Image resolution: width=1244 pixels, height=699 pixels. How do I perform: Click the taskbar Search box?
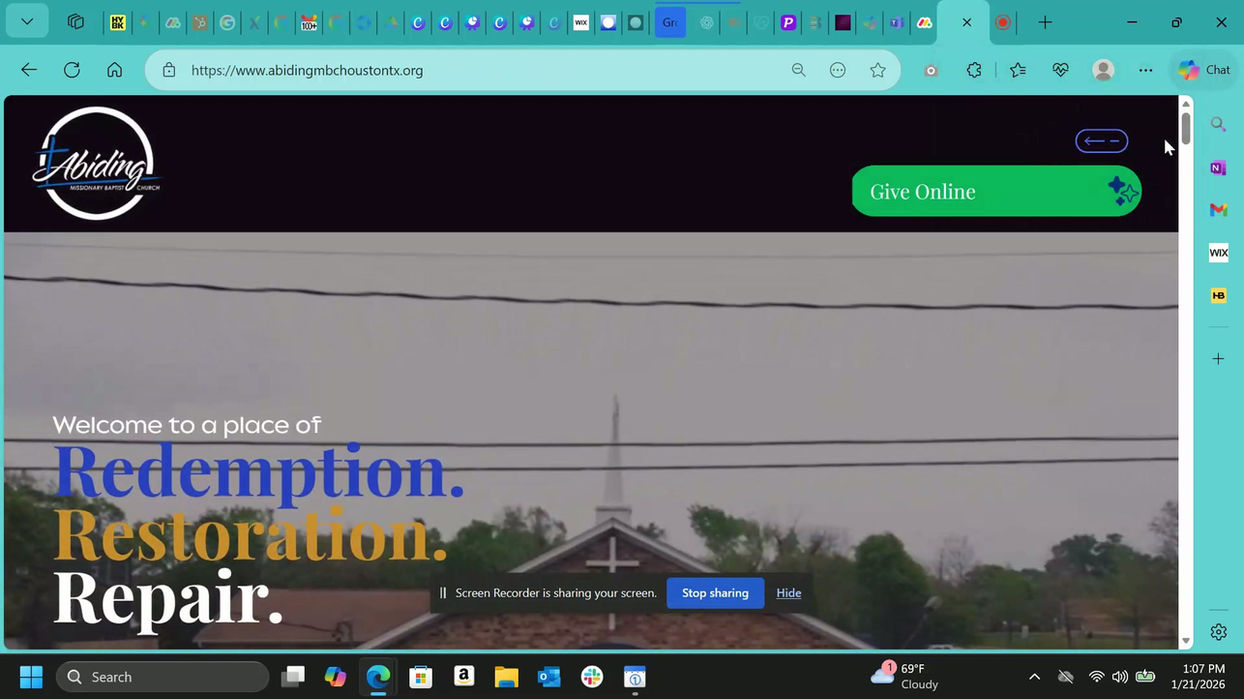pos(162,677)
